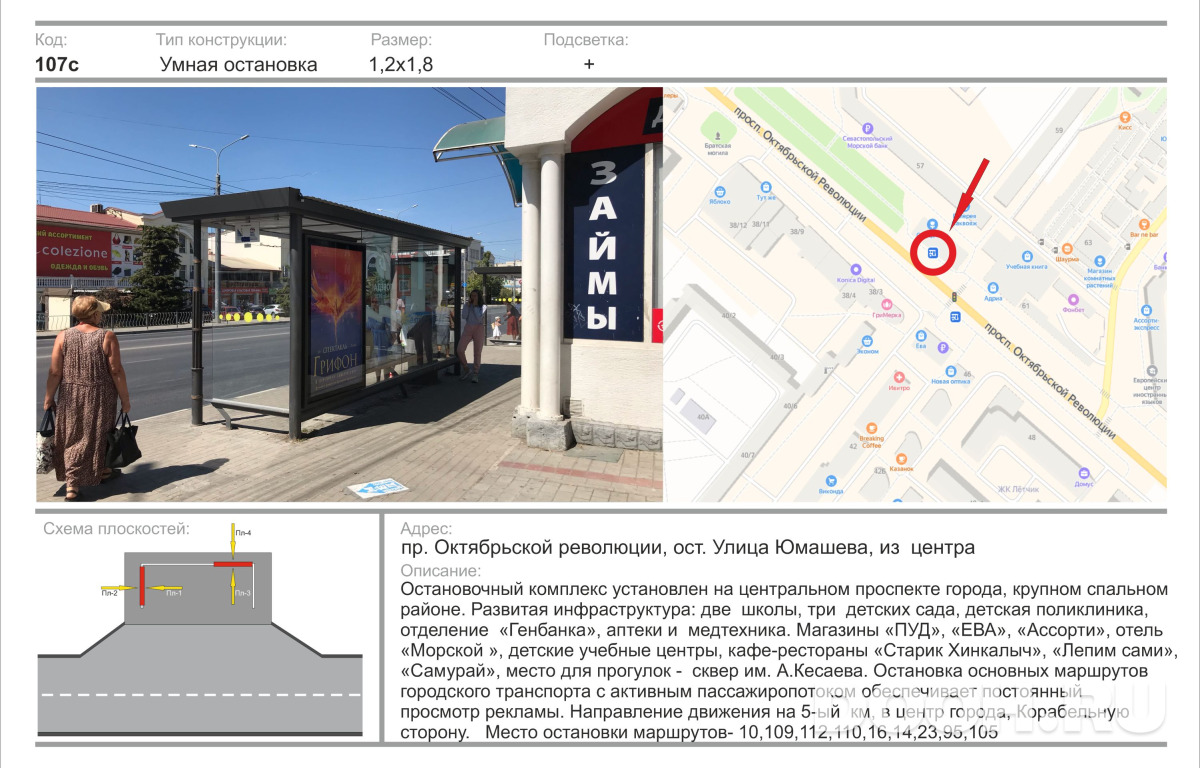Viewport: 1200px width, 768px height.
Task: Select the code value 107с
Action: coord(57,65)
